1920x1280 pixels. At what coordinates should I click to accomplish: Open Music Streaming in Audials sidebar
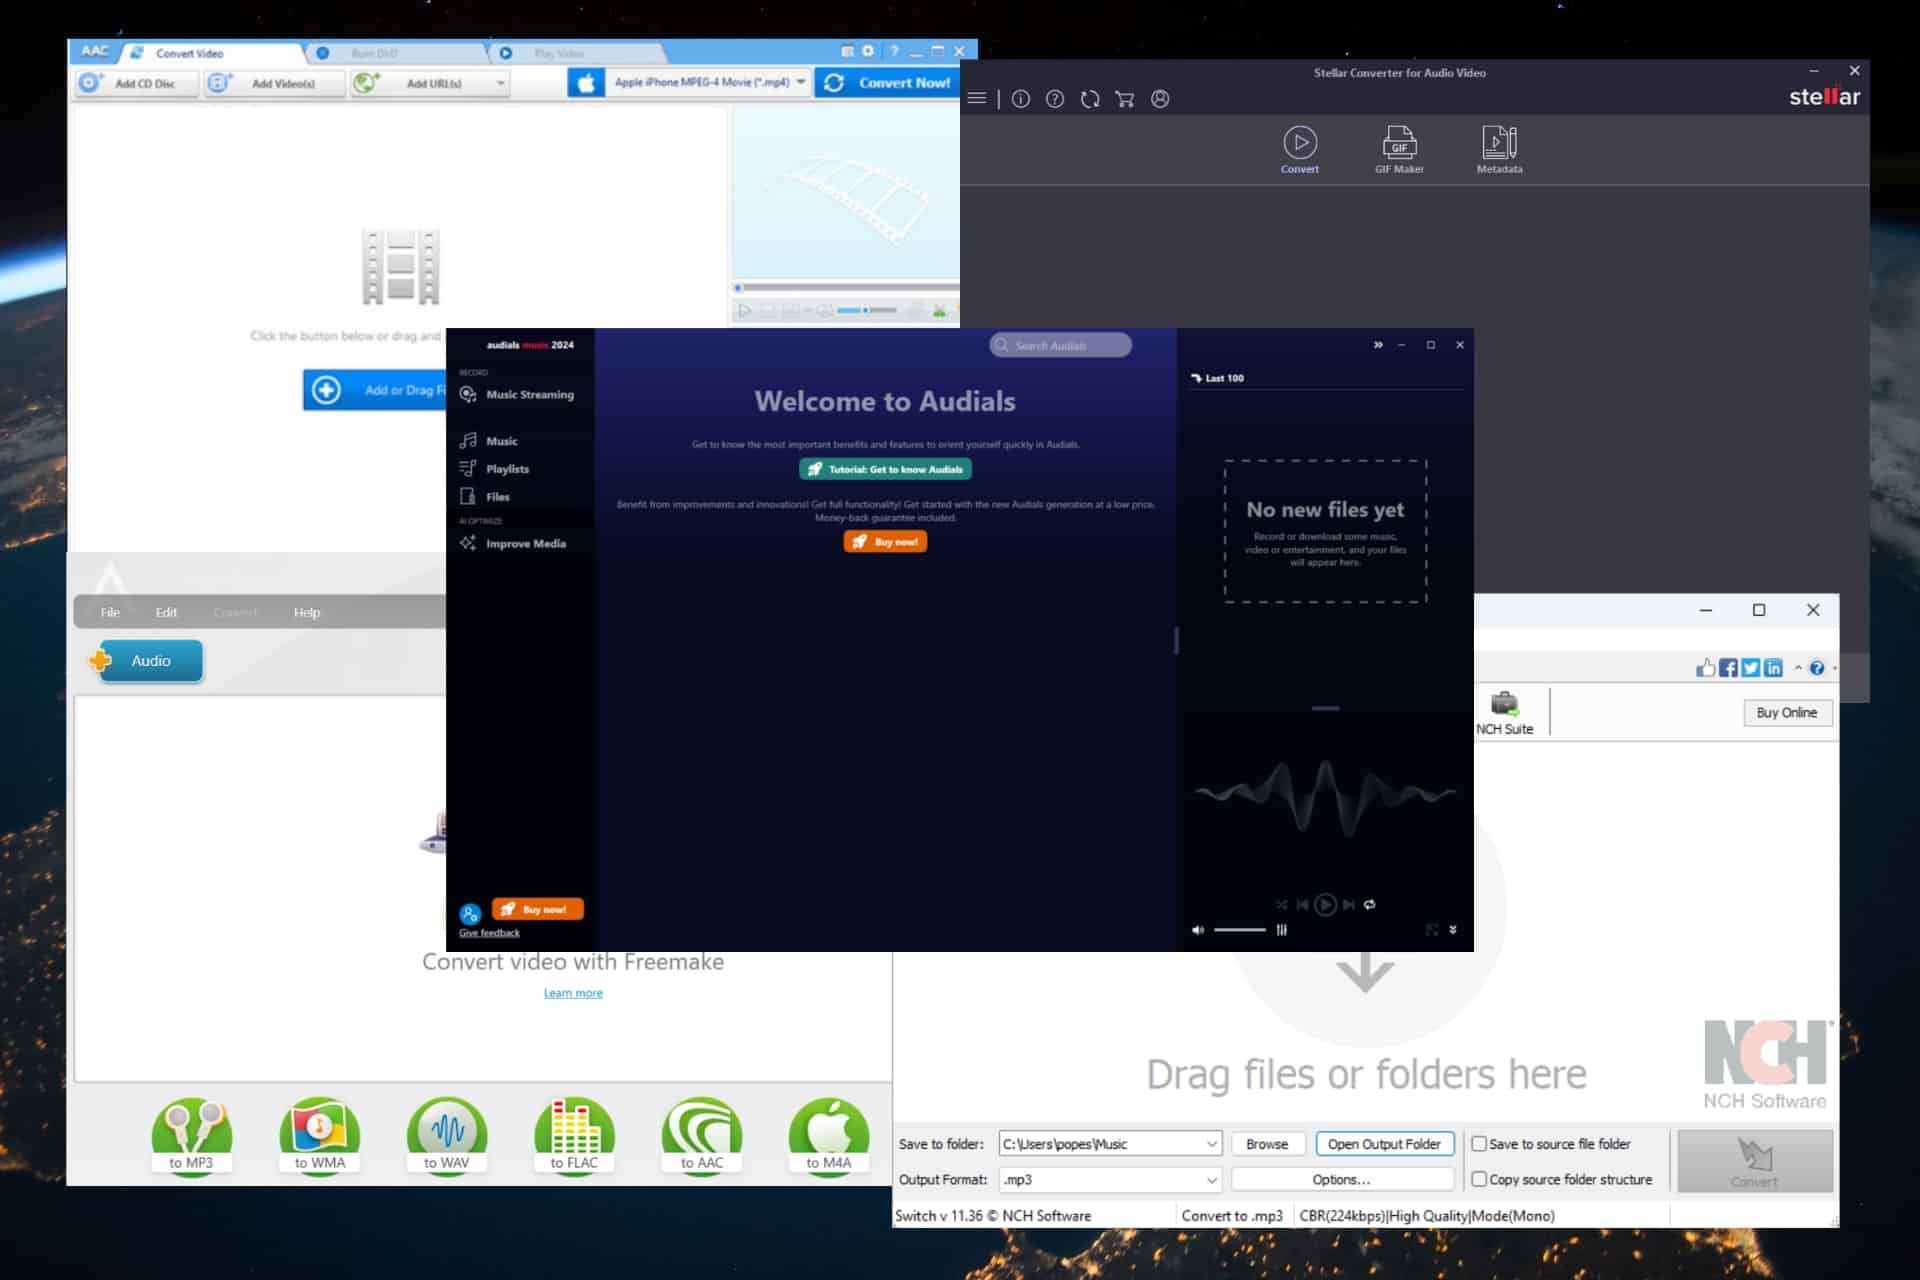coord(517,395)
